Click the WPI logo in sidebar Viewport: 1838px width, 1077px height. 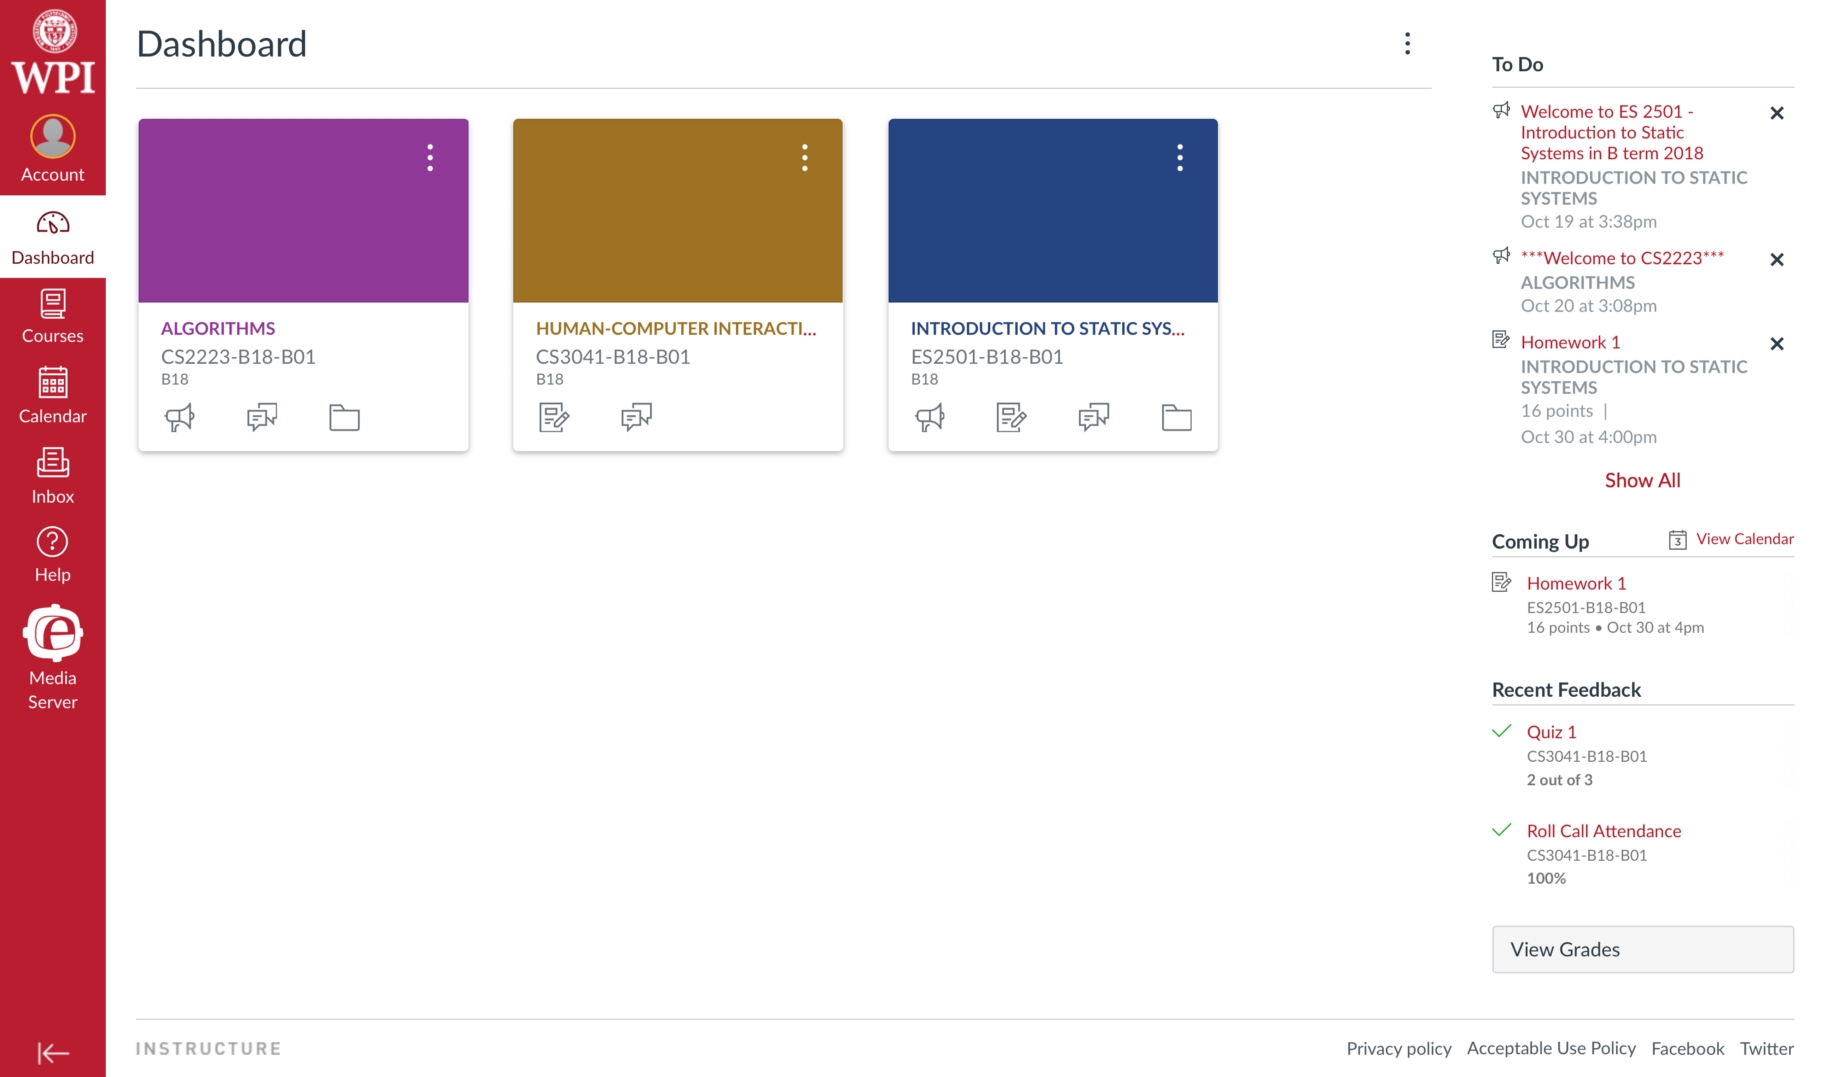(53, 52)
